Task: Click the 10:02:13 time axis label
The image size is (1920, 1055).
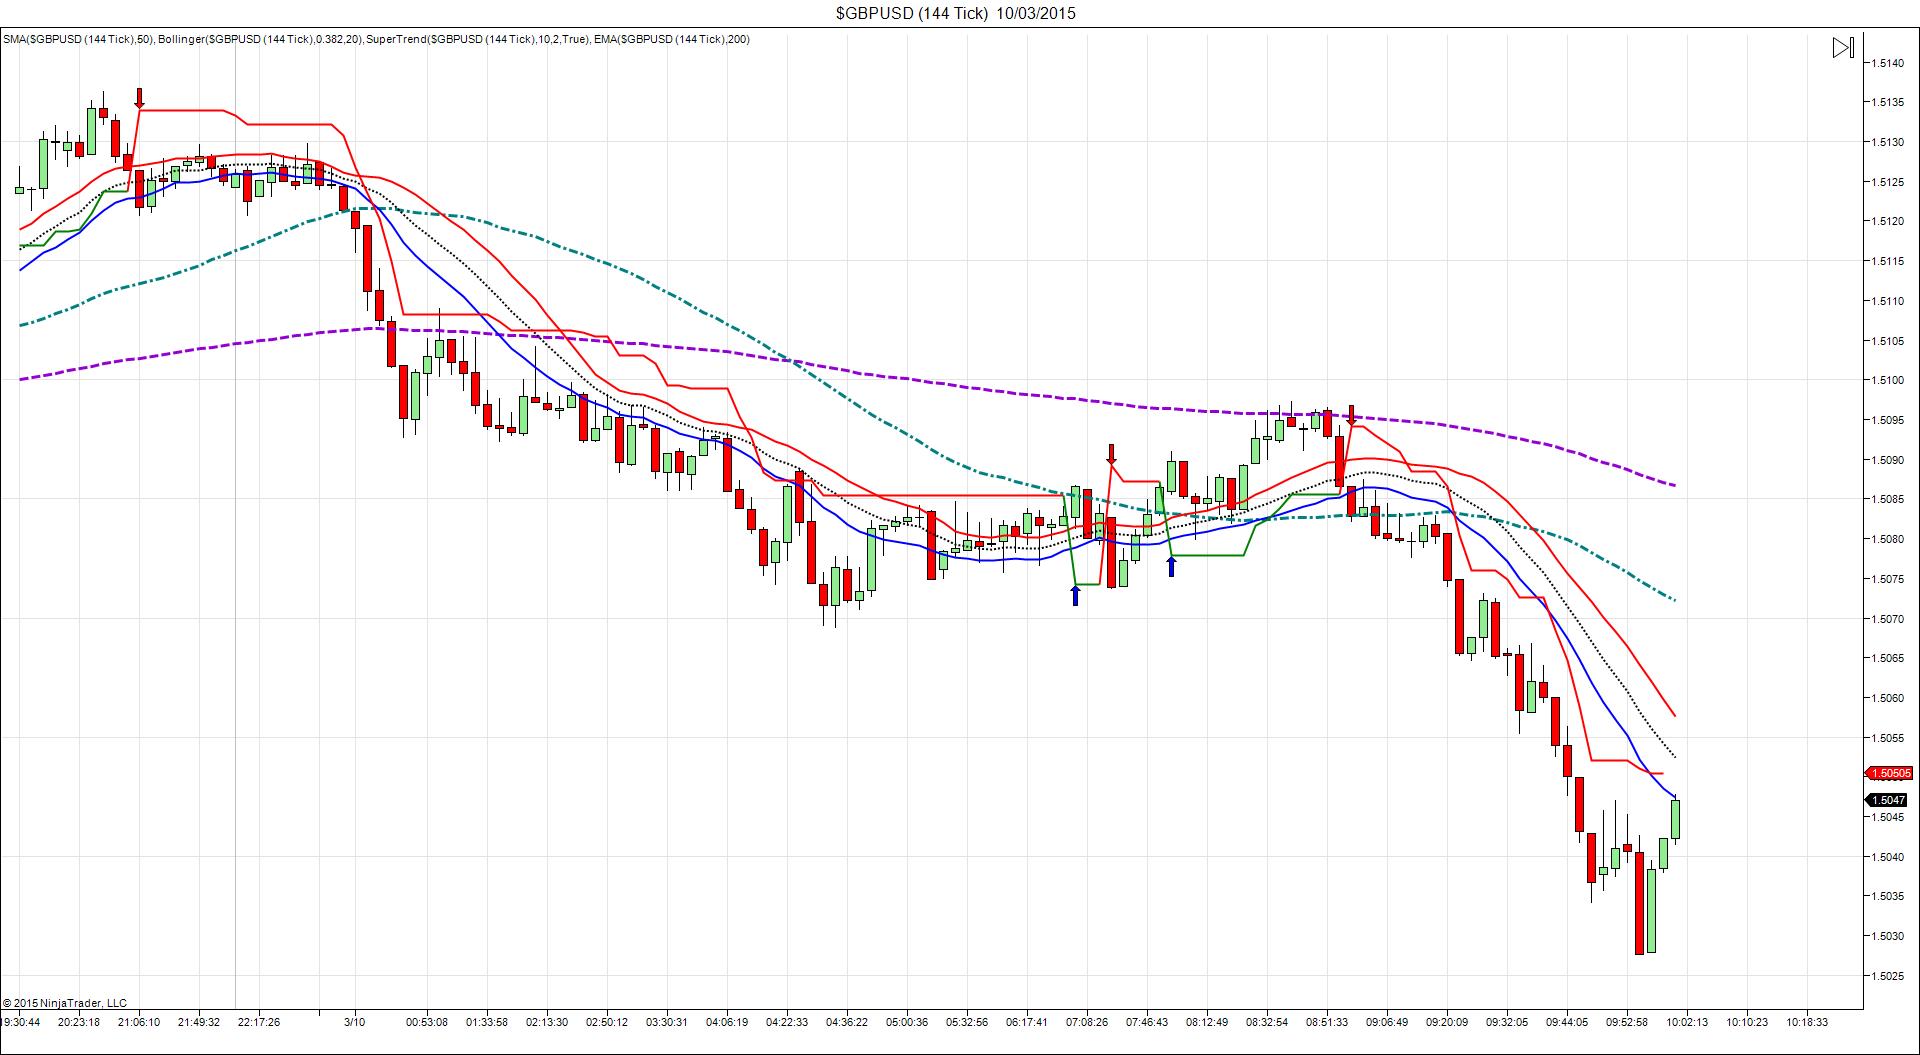Action: click(1687, 1022)
